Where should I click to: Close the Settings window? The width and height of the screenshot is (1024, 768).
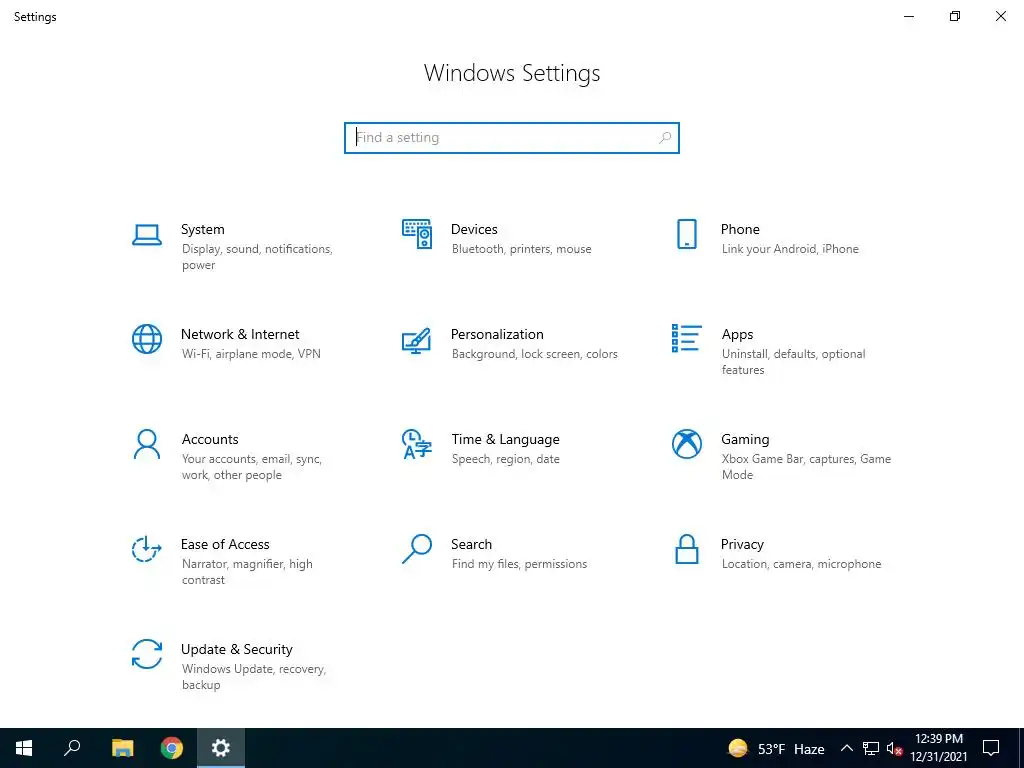1000,16
